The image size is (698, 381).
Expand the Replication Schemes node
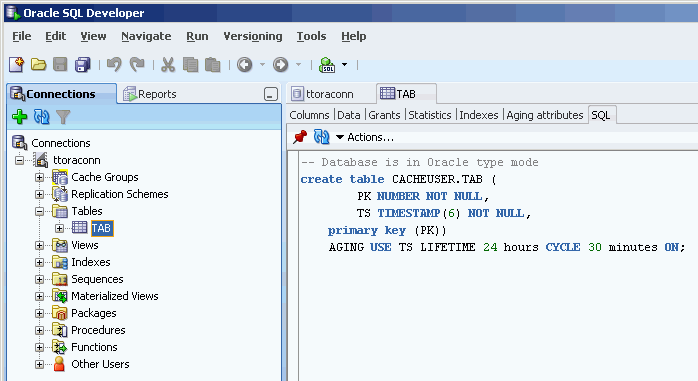coord(39,195)
